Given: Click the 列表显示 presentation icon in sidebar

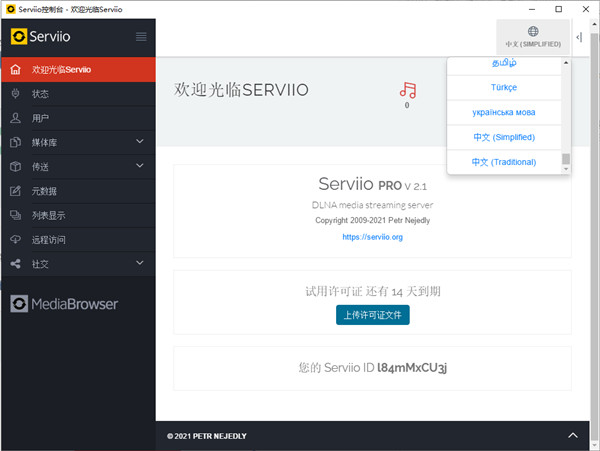Looking at the screenshot, I should [x=15, y=215].
